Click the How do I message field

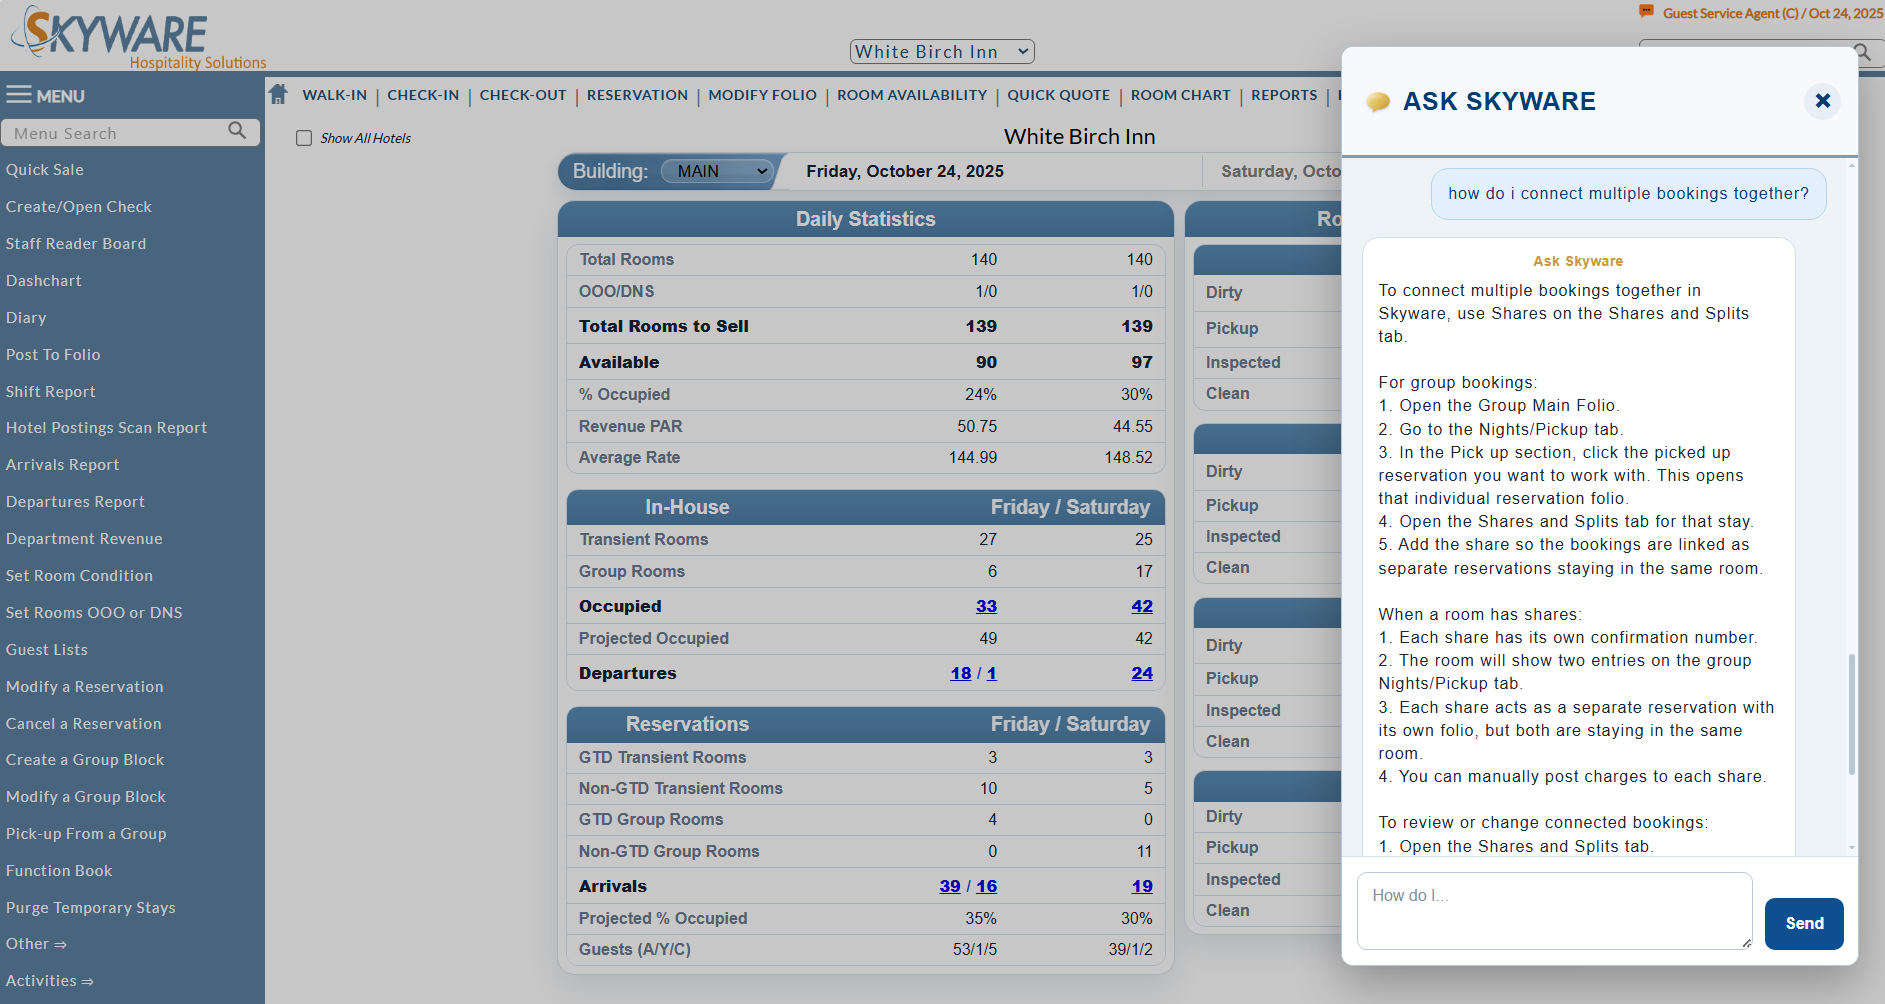tap(1554, 911)
